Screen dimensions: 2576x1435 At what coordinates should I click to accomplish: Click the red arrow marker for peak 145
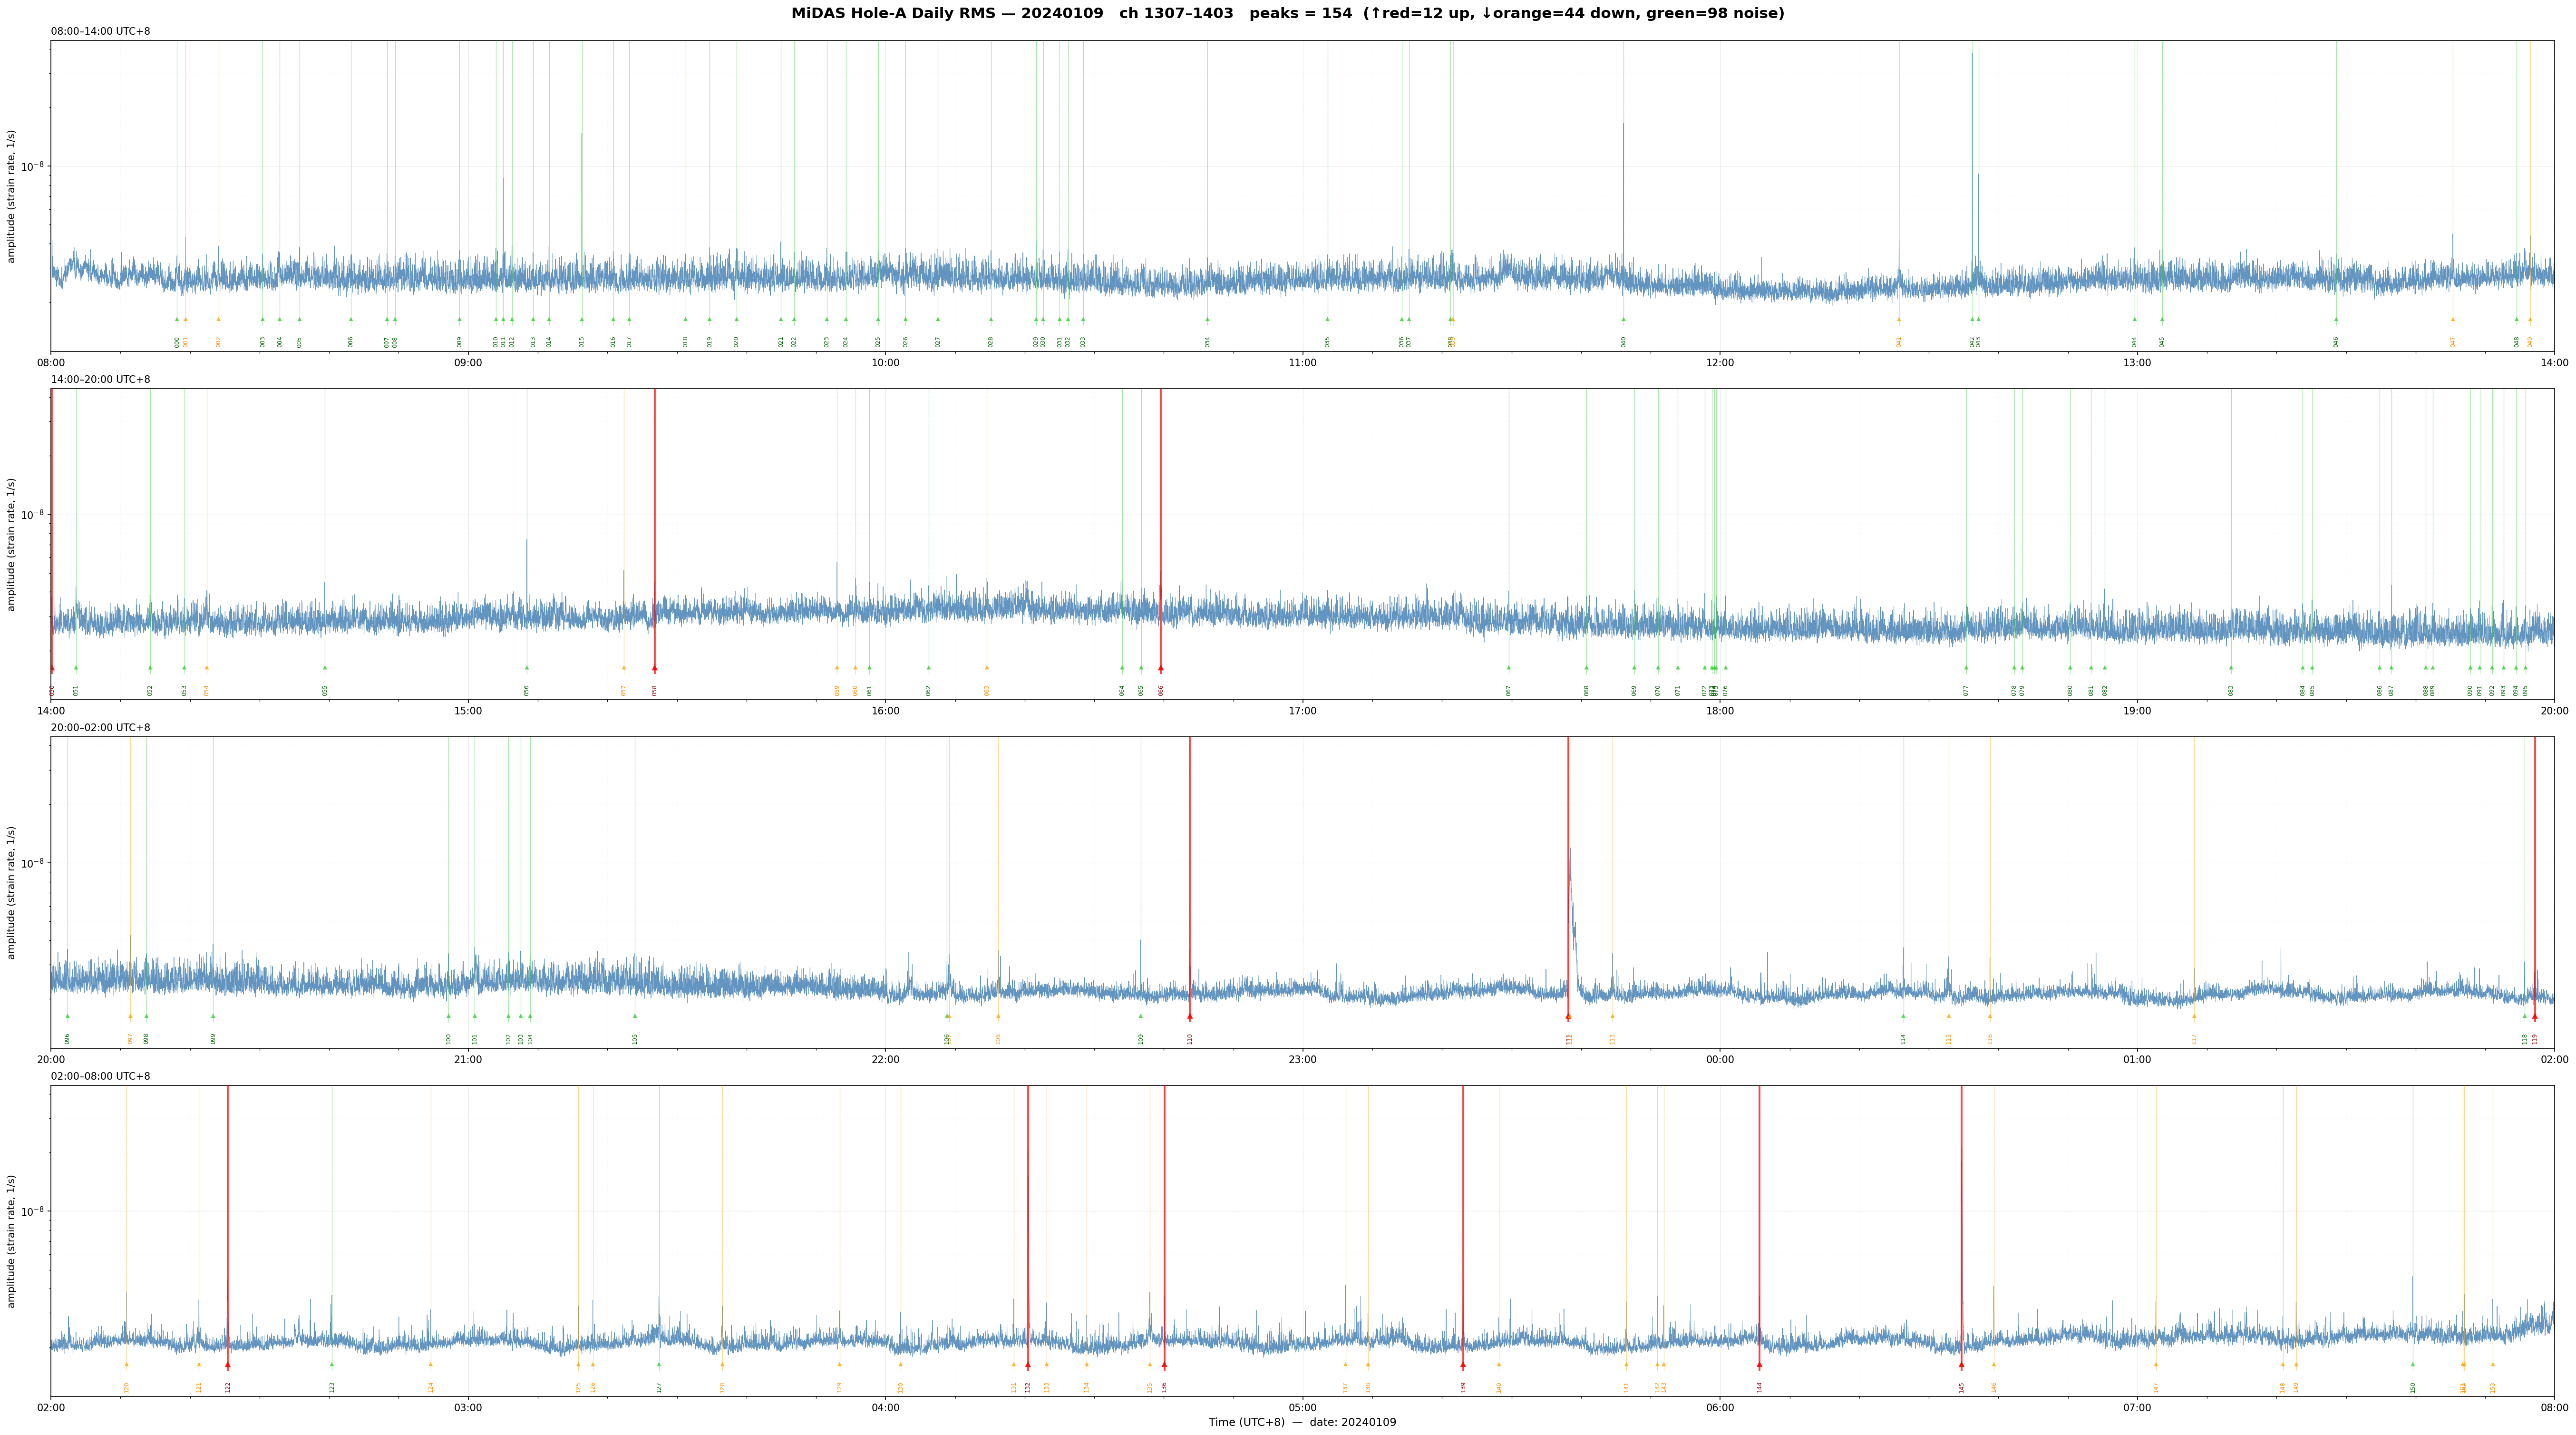click(x=1962, y=1364)
